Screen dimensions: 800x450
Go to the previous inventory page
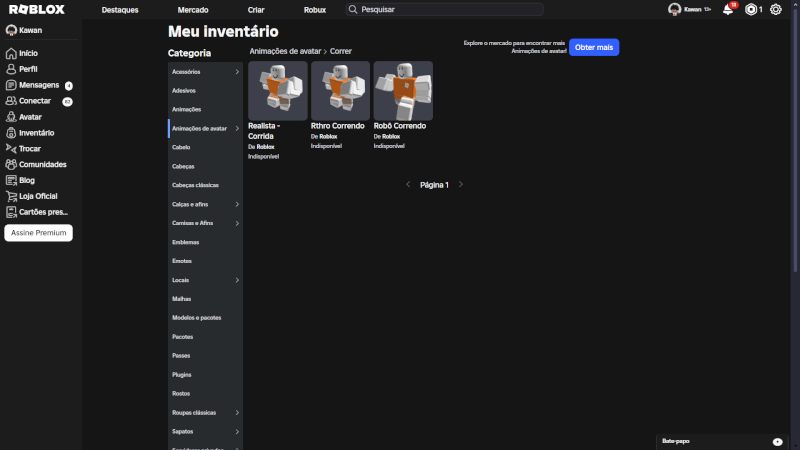[x=408, y=184]
